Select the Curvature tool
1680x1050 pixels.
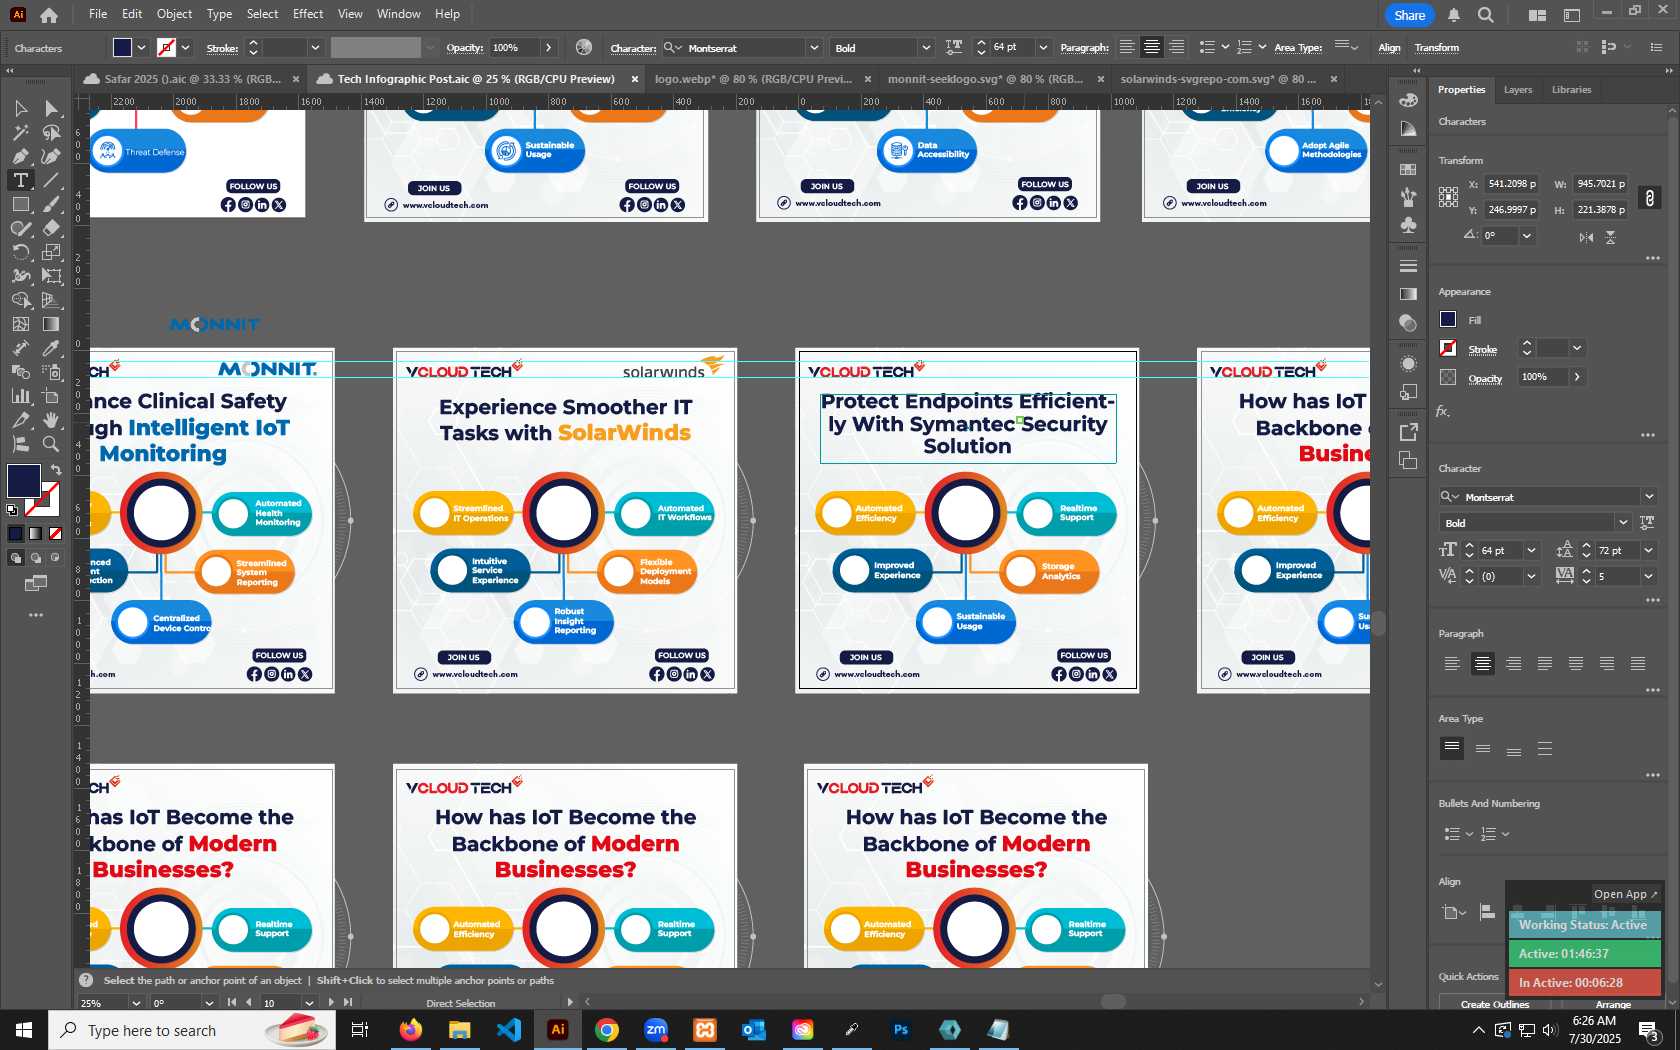click(x=51, y=156)
